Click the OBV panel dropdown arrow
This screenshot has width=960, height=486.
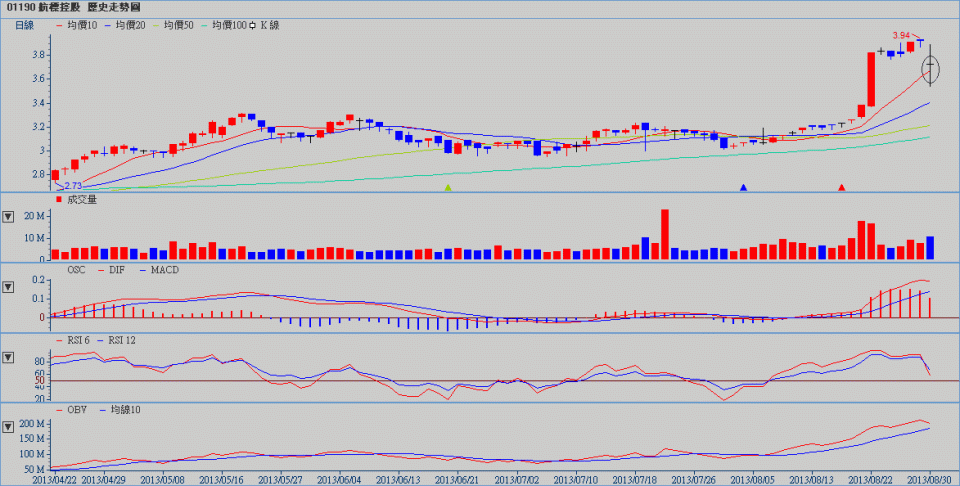9,425
